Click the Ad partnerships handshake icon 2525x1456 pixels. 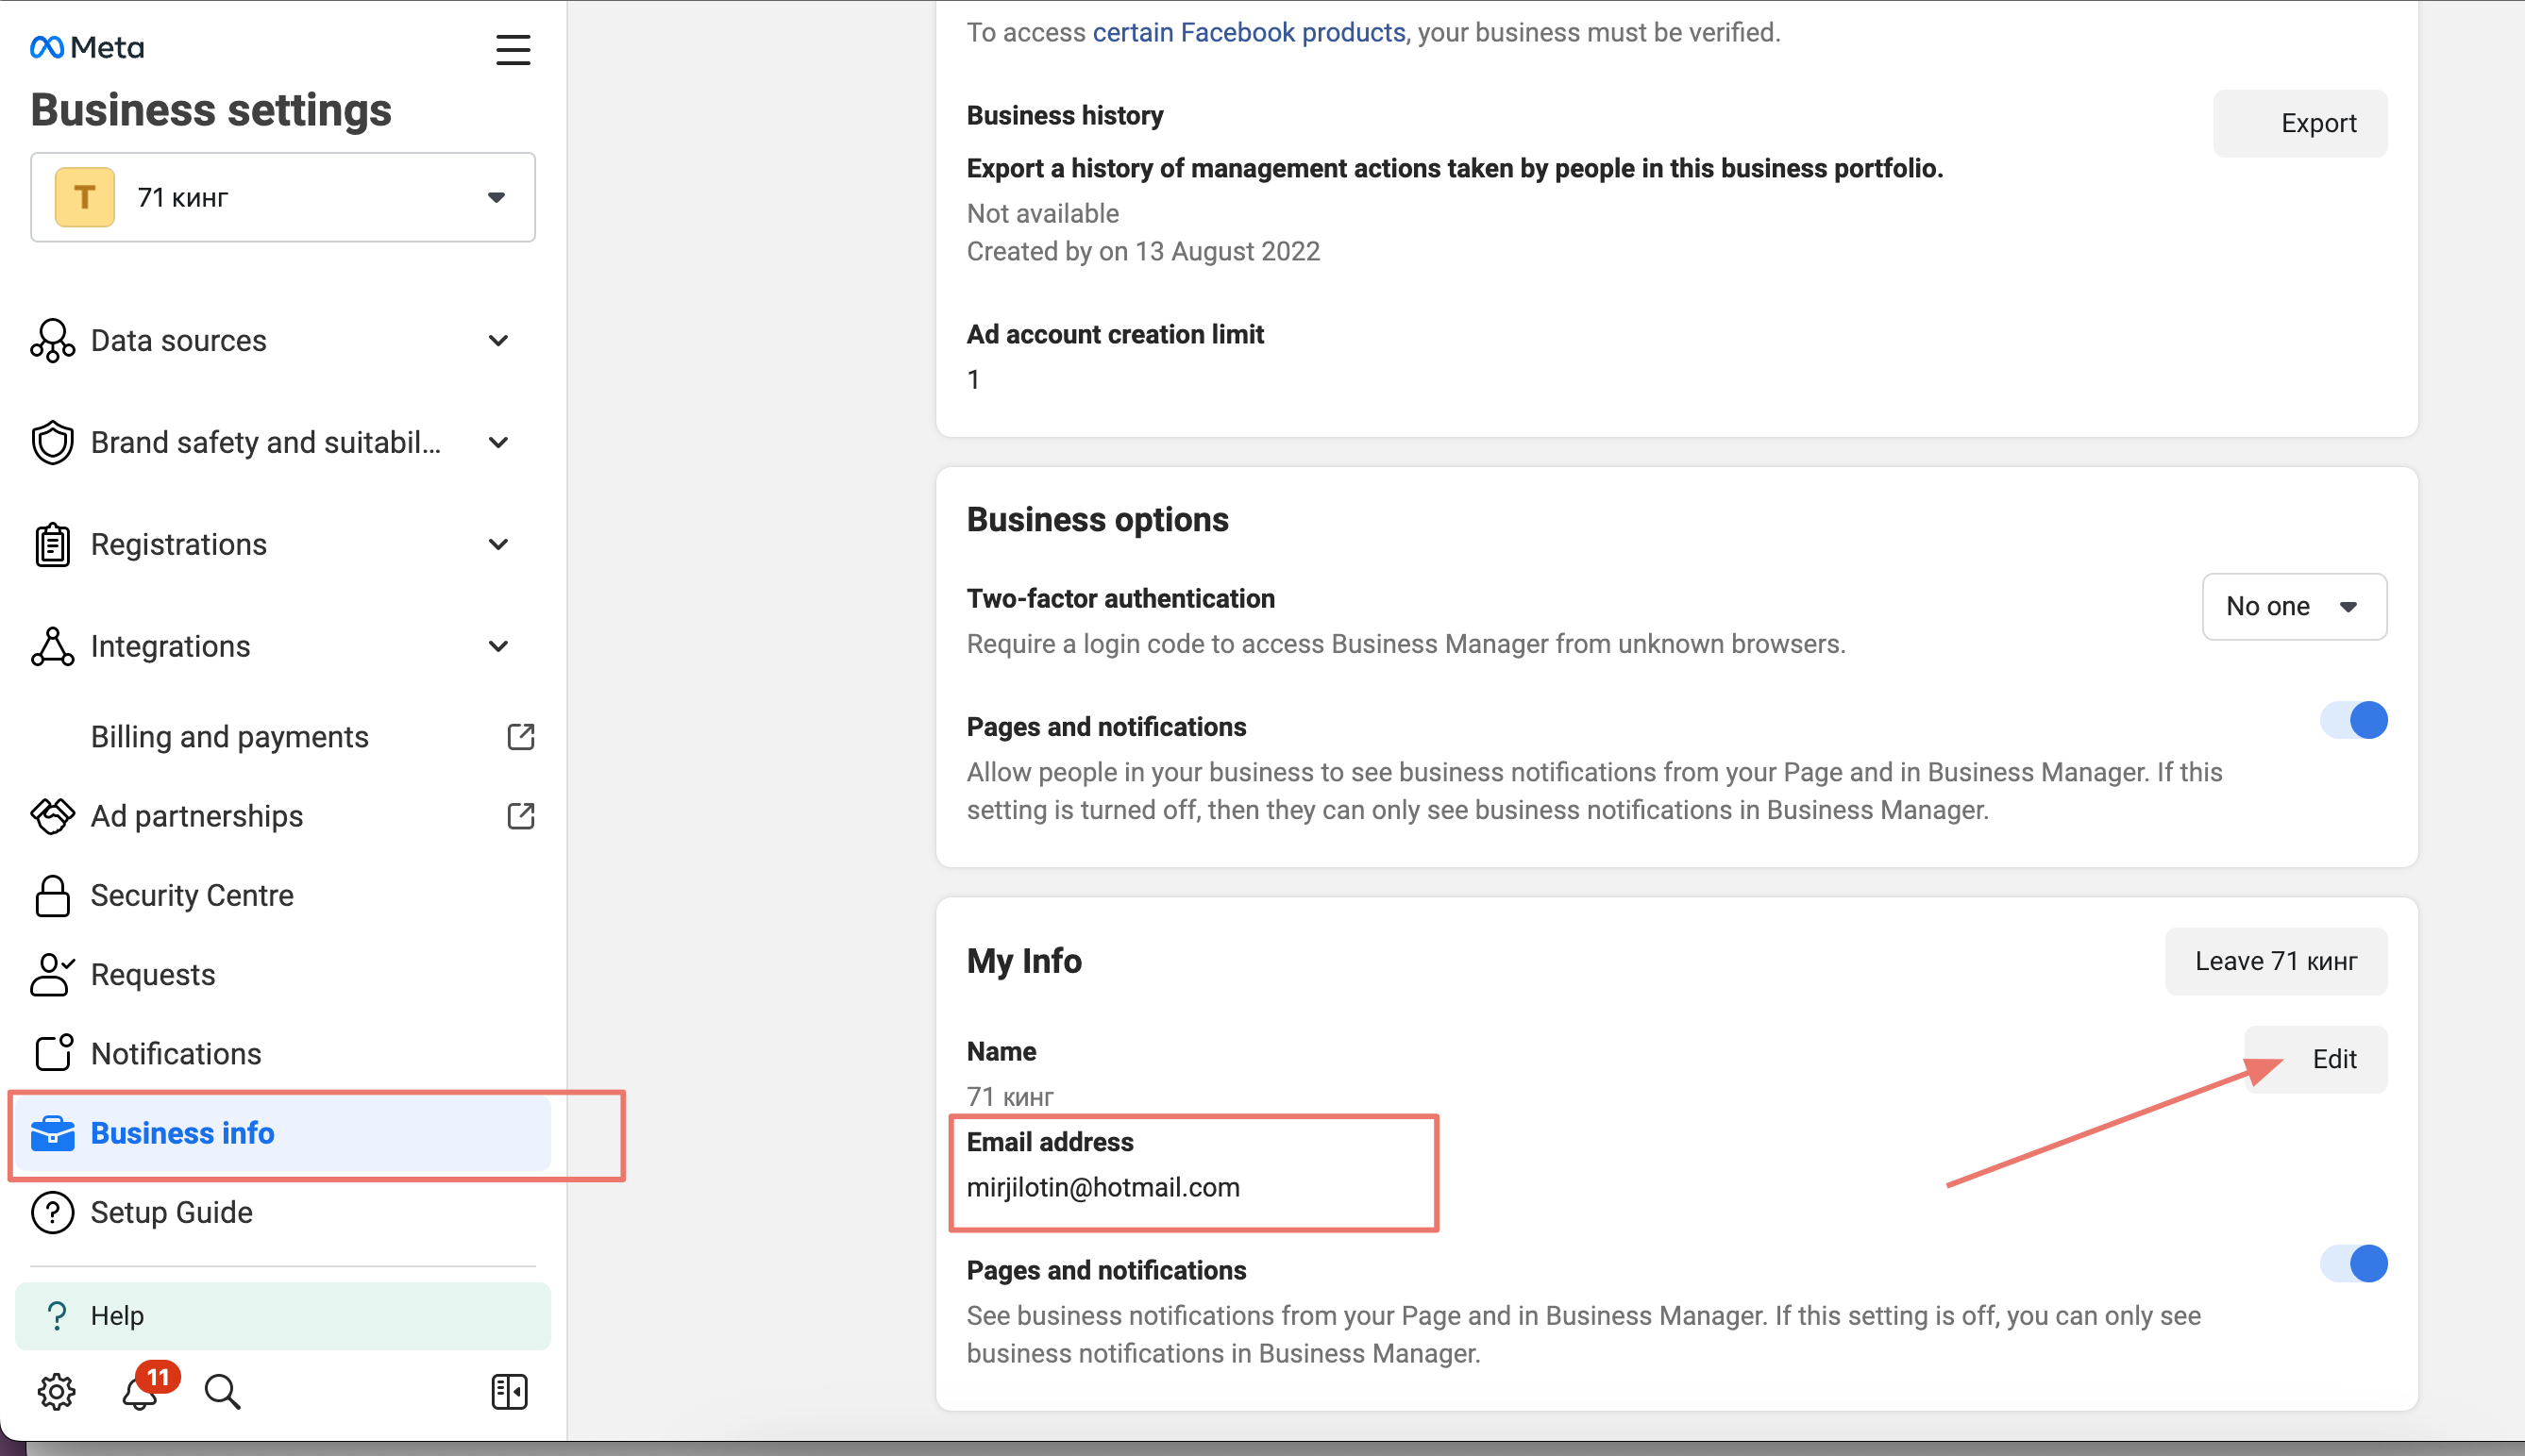click(x=52, y=816)
